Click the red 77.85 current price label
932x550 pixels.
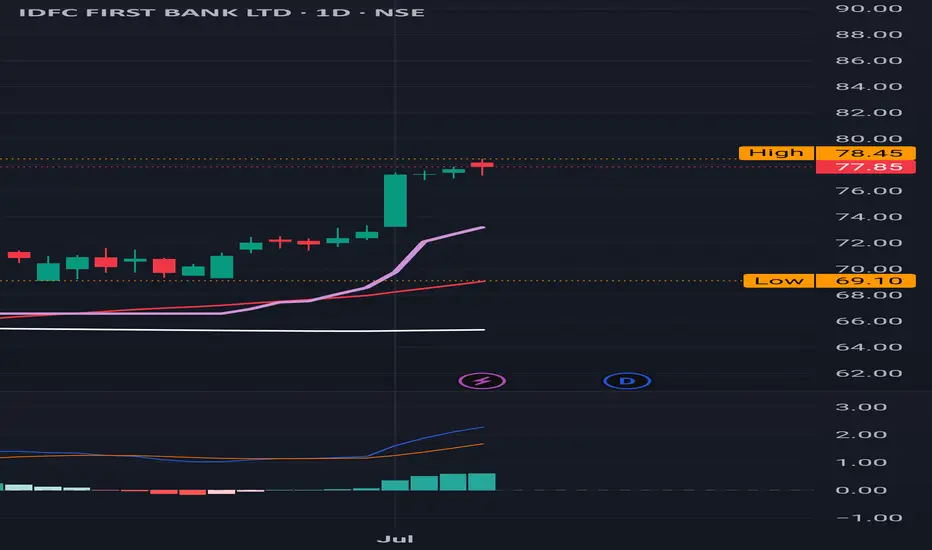point(865,167)
